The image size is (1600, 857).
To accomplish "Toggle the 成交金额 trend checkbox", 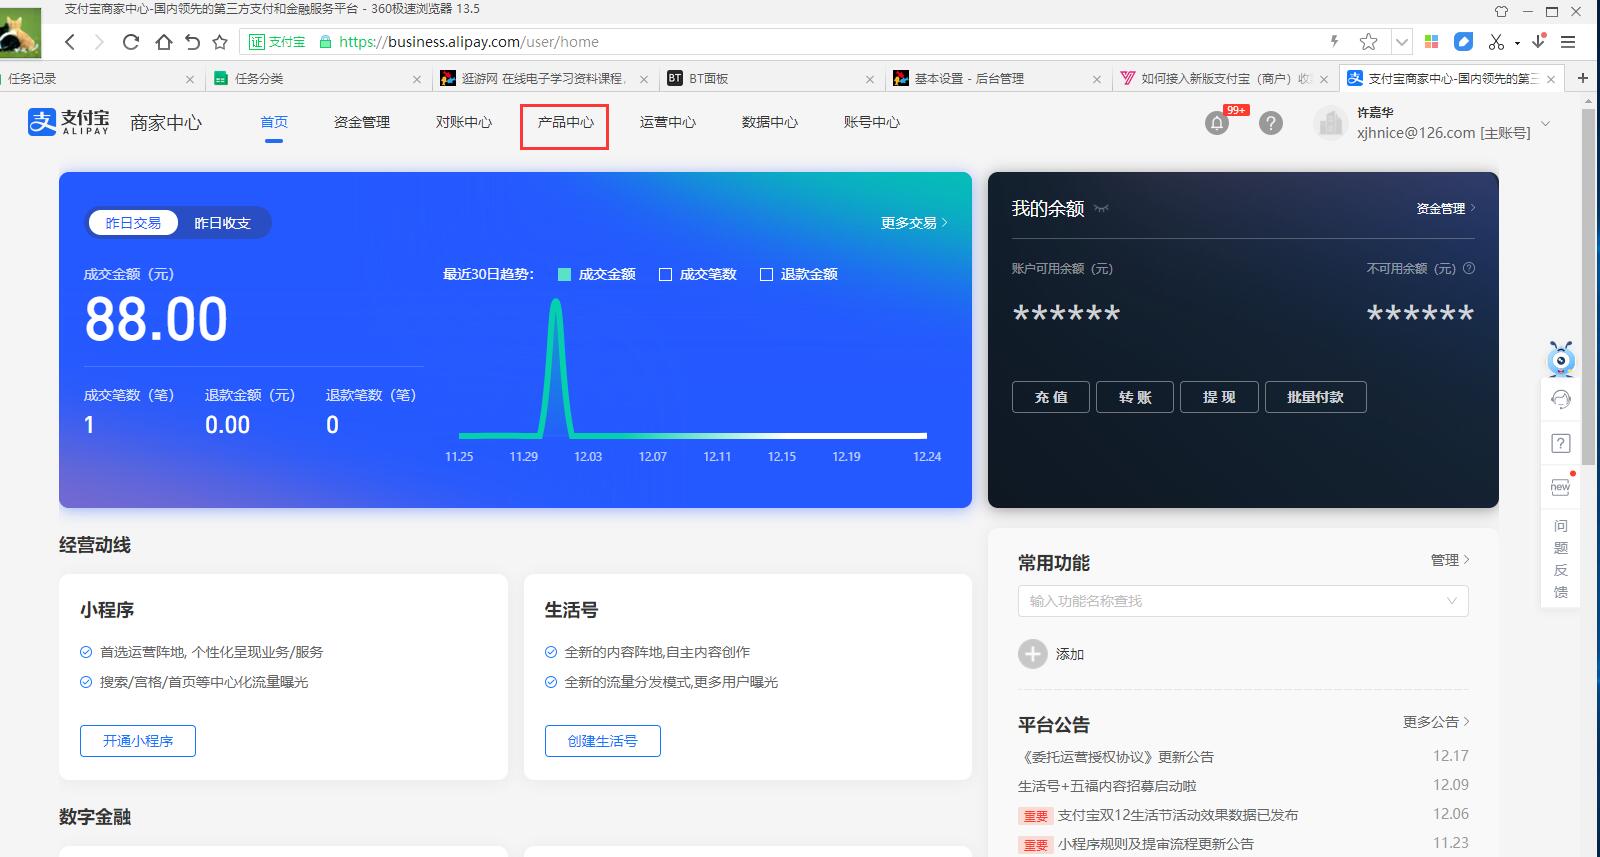I will pos(564,275).
